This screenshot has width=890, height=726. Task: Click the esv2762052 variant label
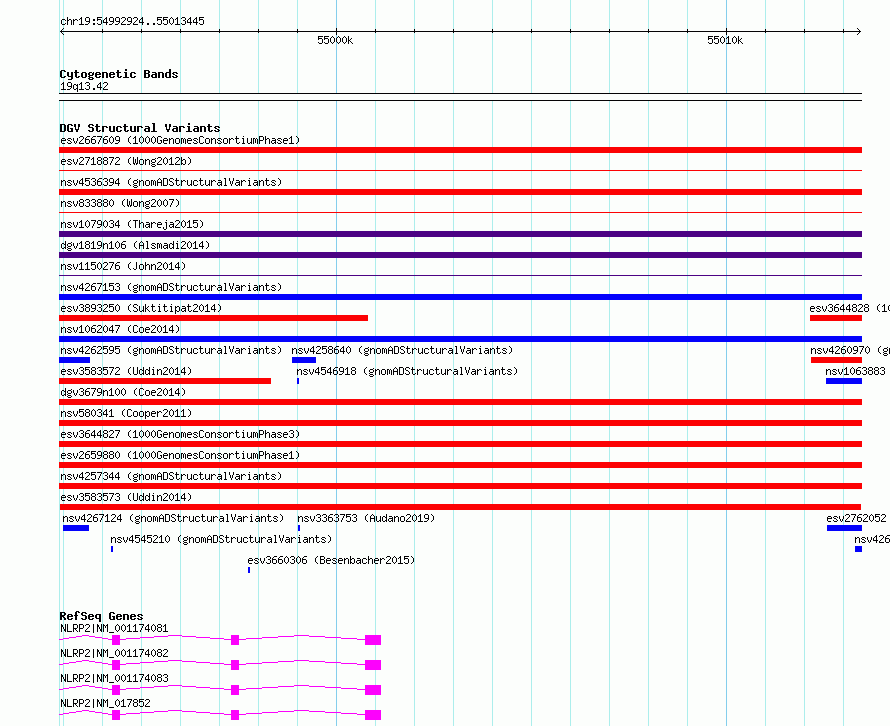[856, 518]
